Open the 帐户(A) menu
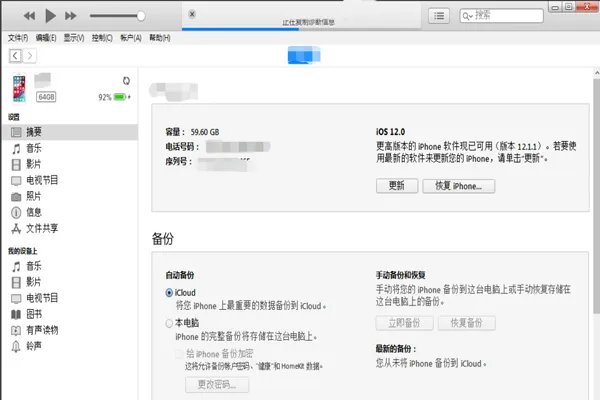The width and height of the screenshot is (600, 400). coord(131,38)
